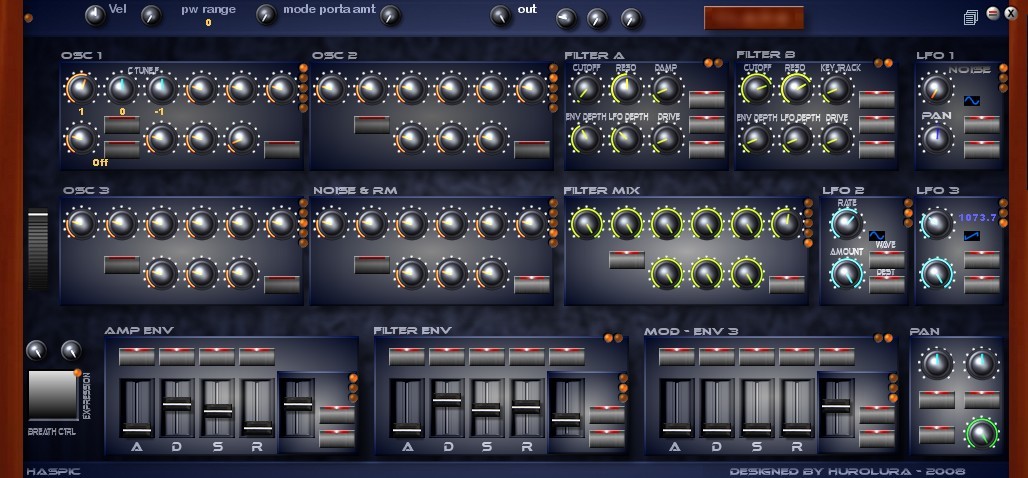The width and height of the screenshot is (1028, 478).
Task: Click the Filter Env R slider
Action: click(527, 407)
